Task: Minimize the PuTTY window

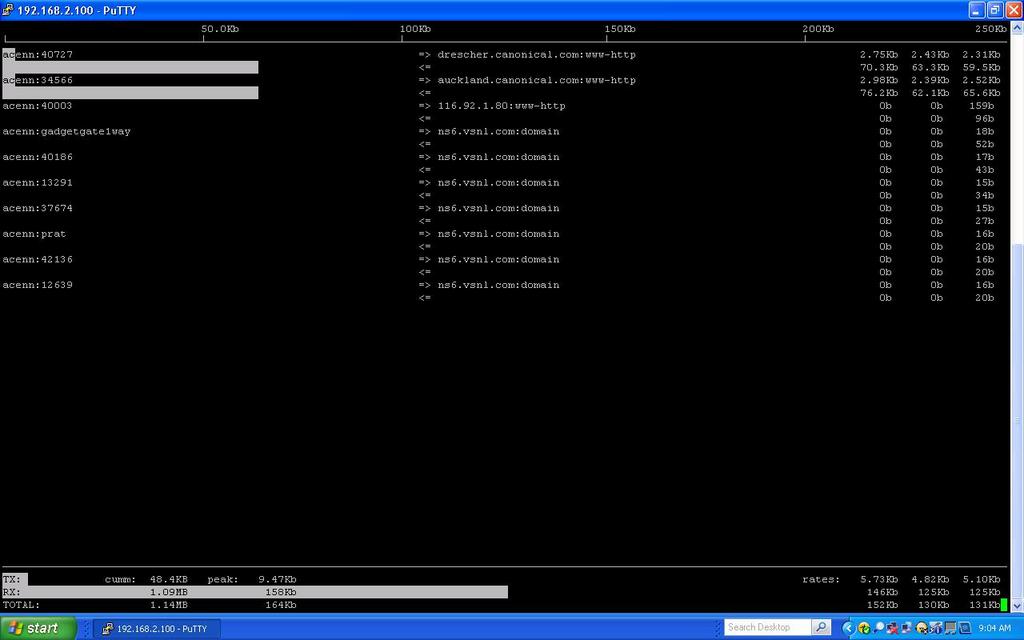Action: click(976, 10)
